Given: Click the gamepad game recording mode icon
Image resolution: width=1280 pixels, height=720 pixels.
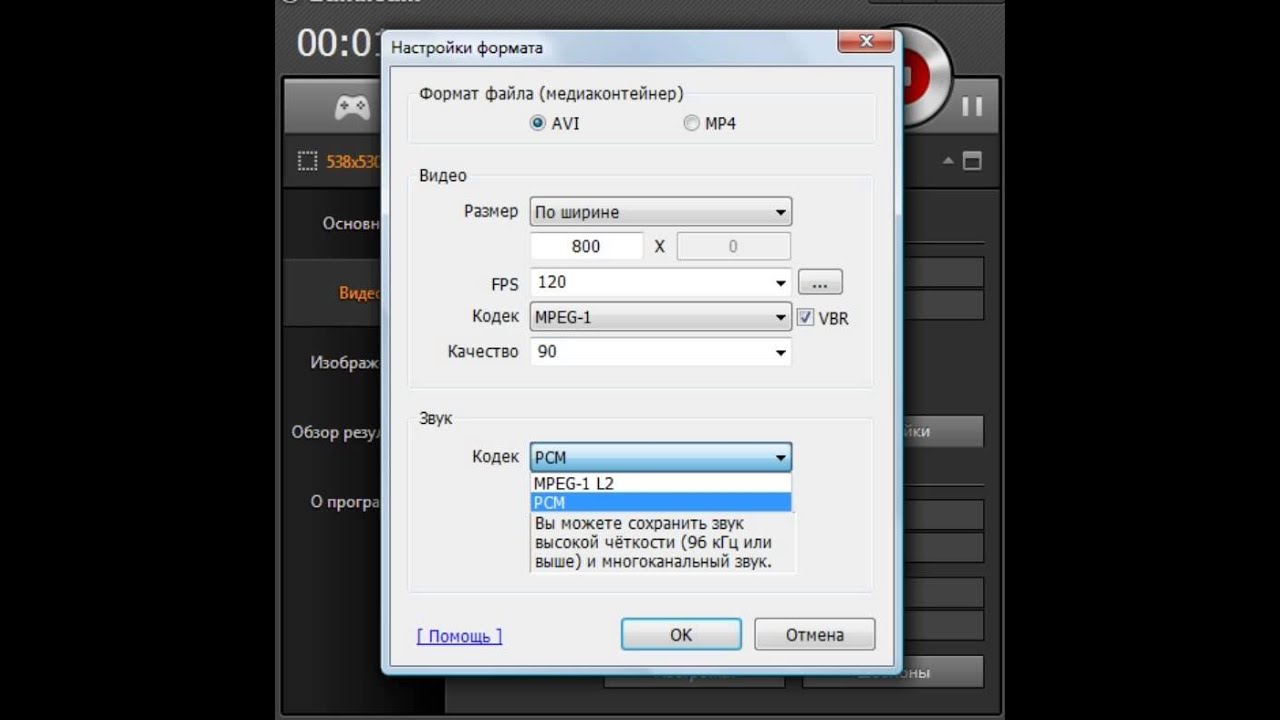Looking at the screenshot, I should coord(351,107).
